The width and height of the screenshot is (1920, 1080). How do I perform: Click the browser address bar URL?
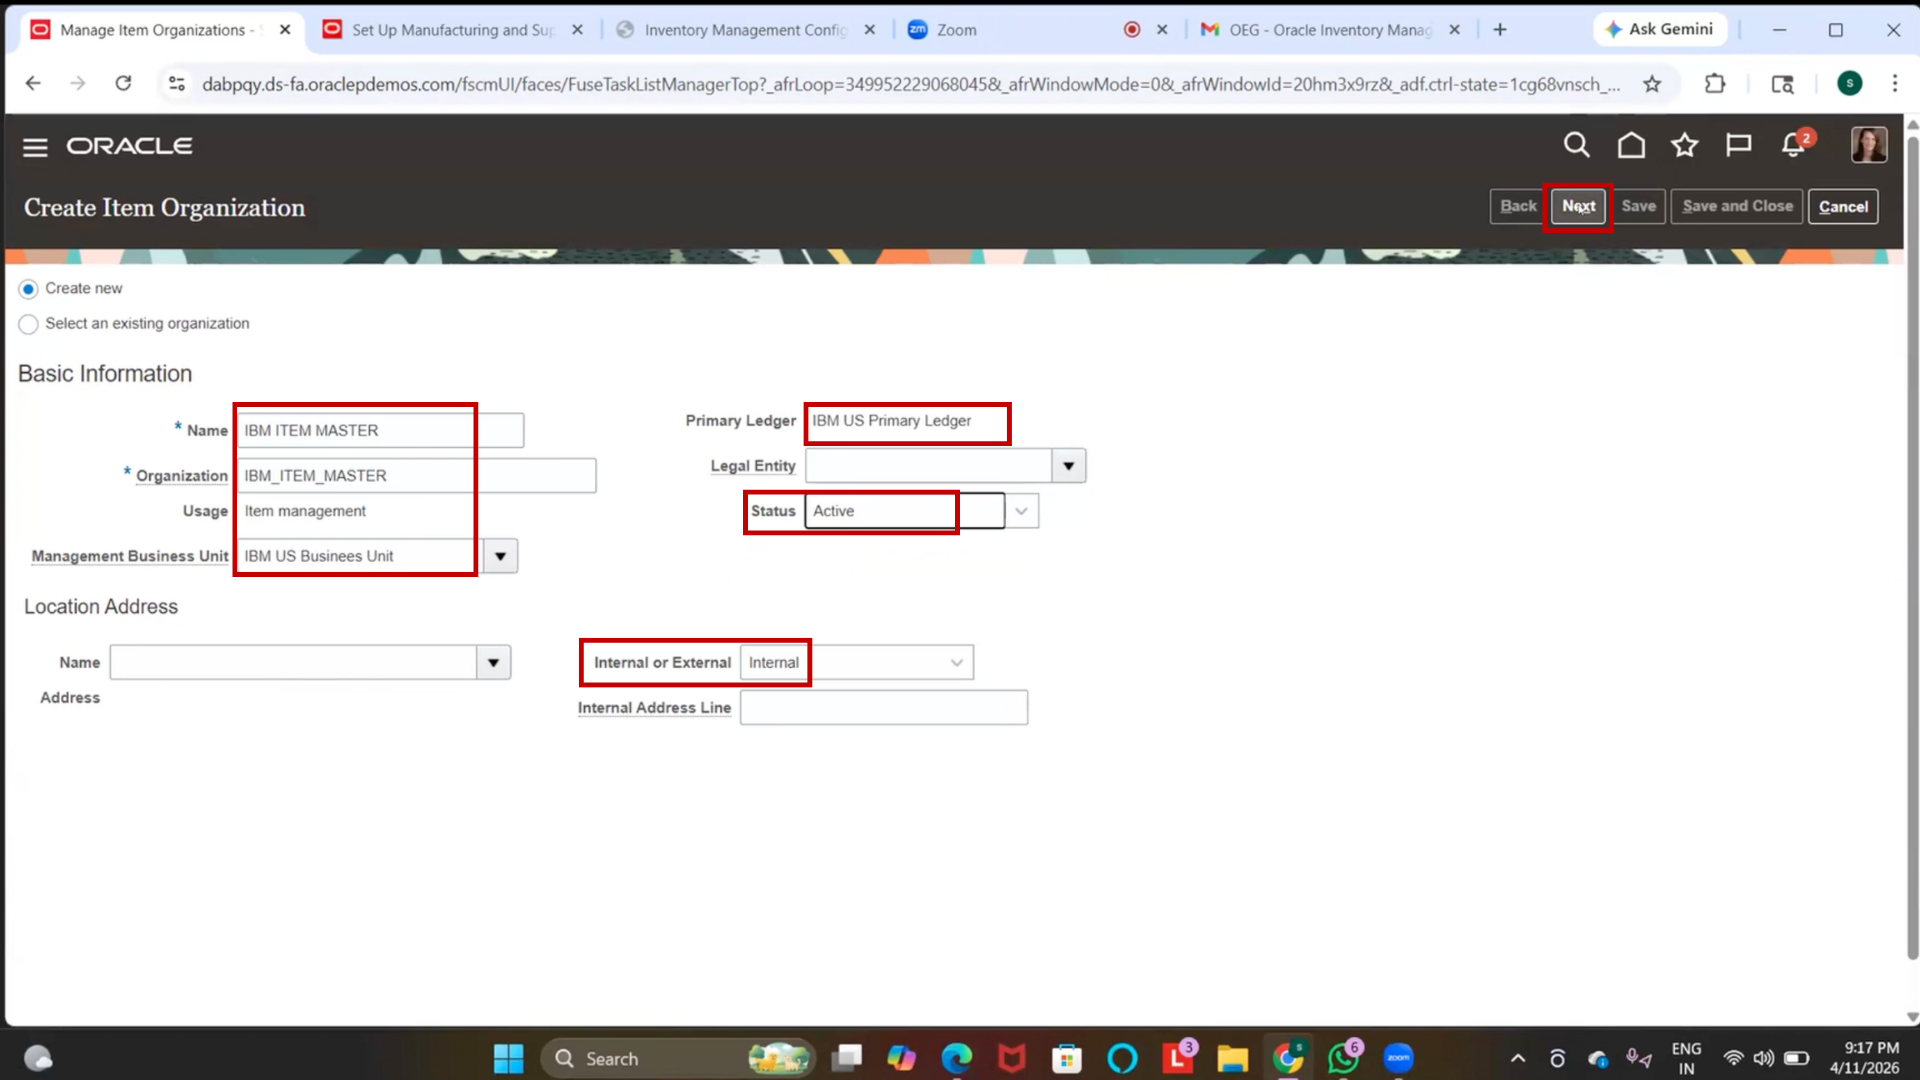[910, 84]
